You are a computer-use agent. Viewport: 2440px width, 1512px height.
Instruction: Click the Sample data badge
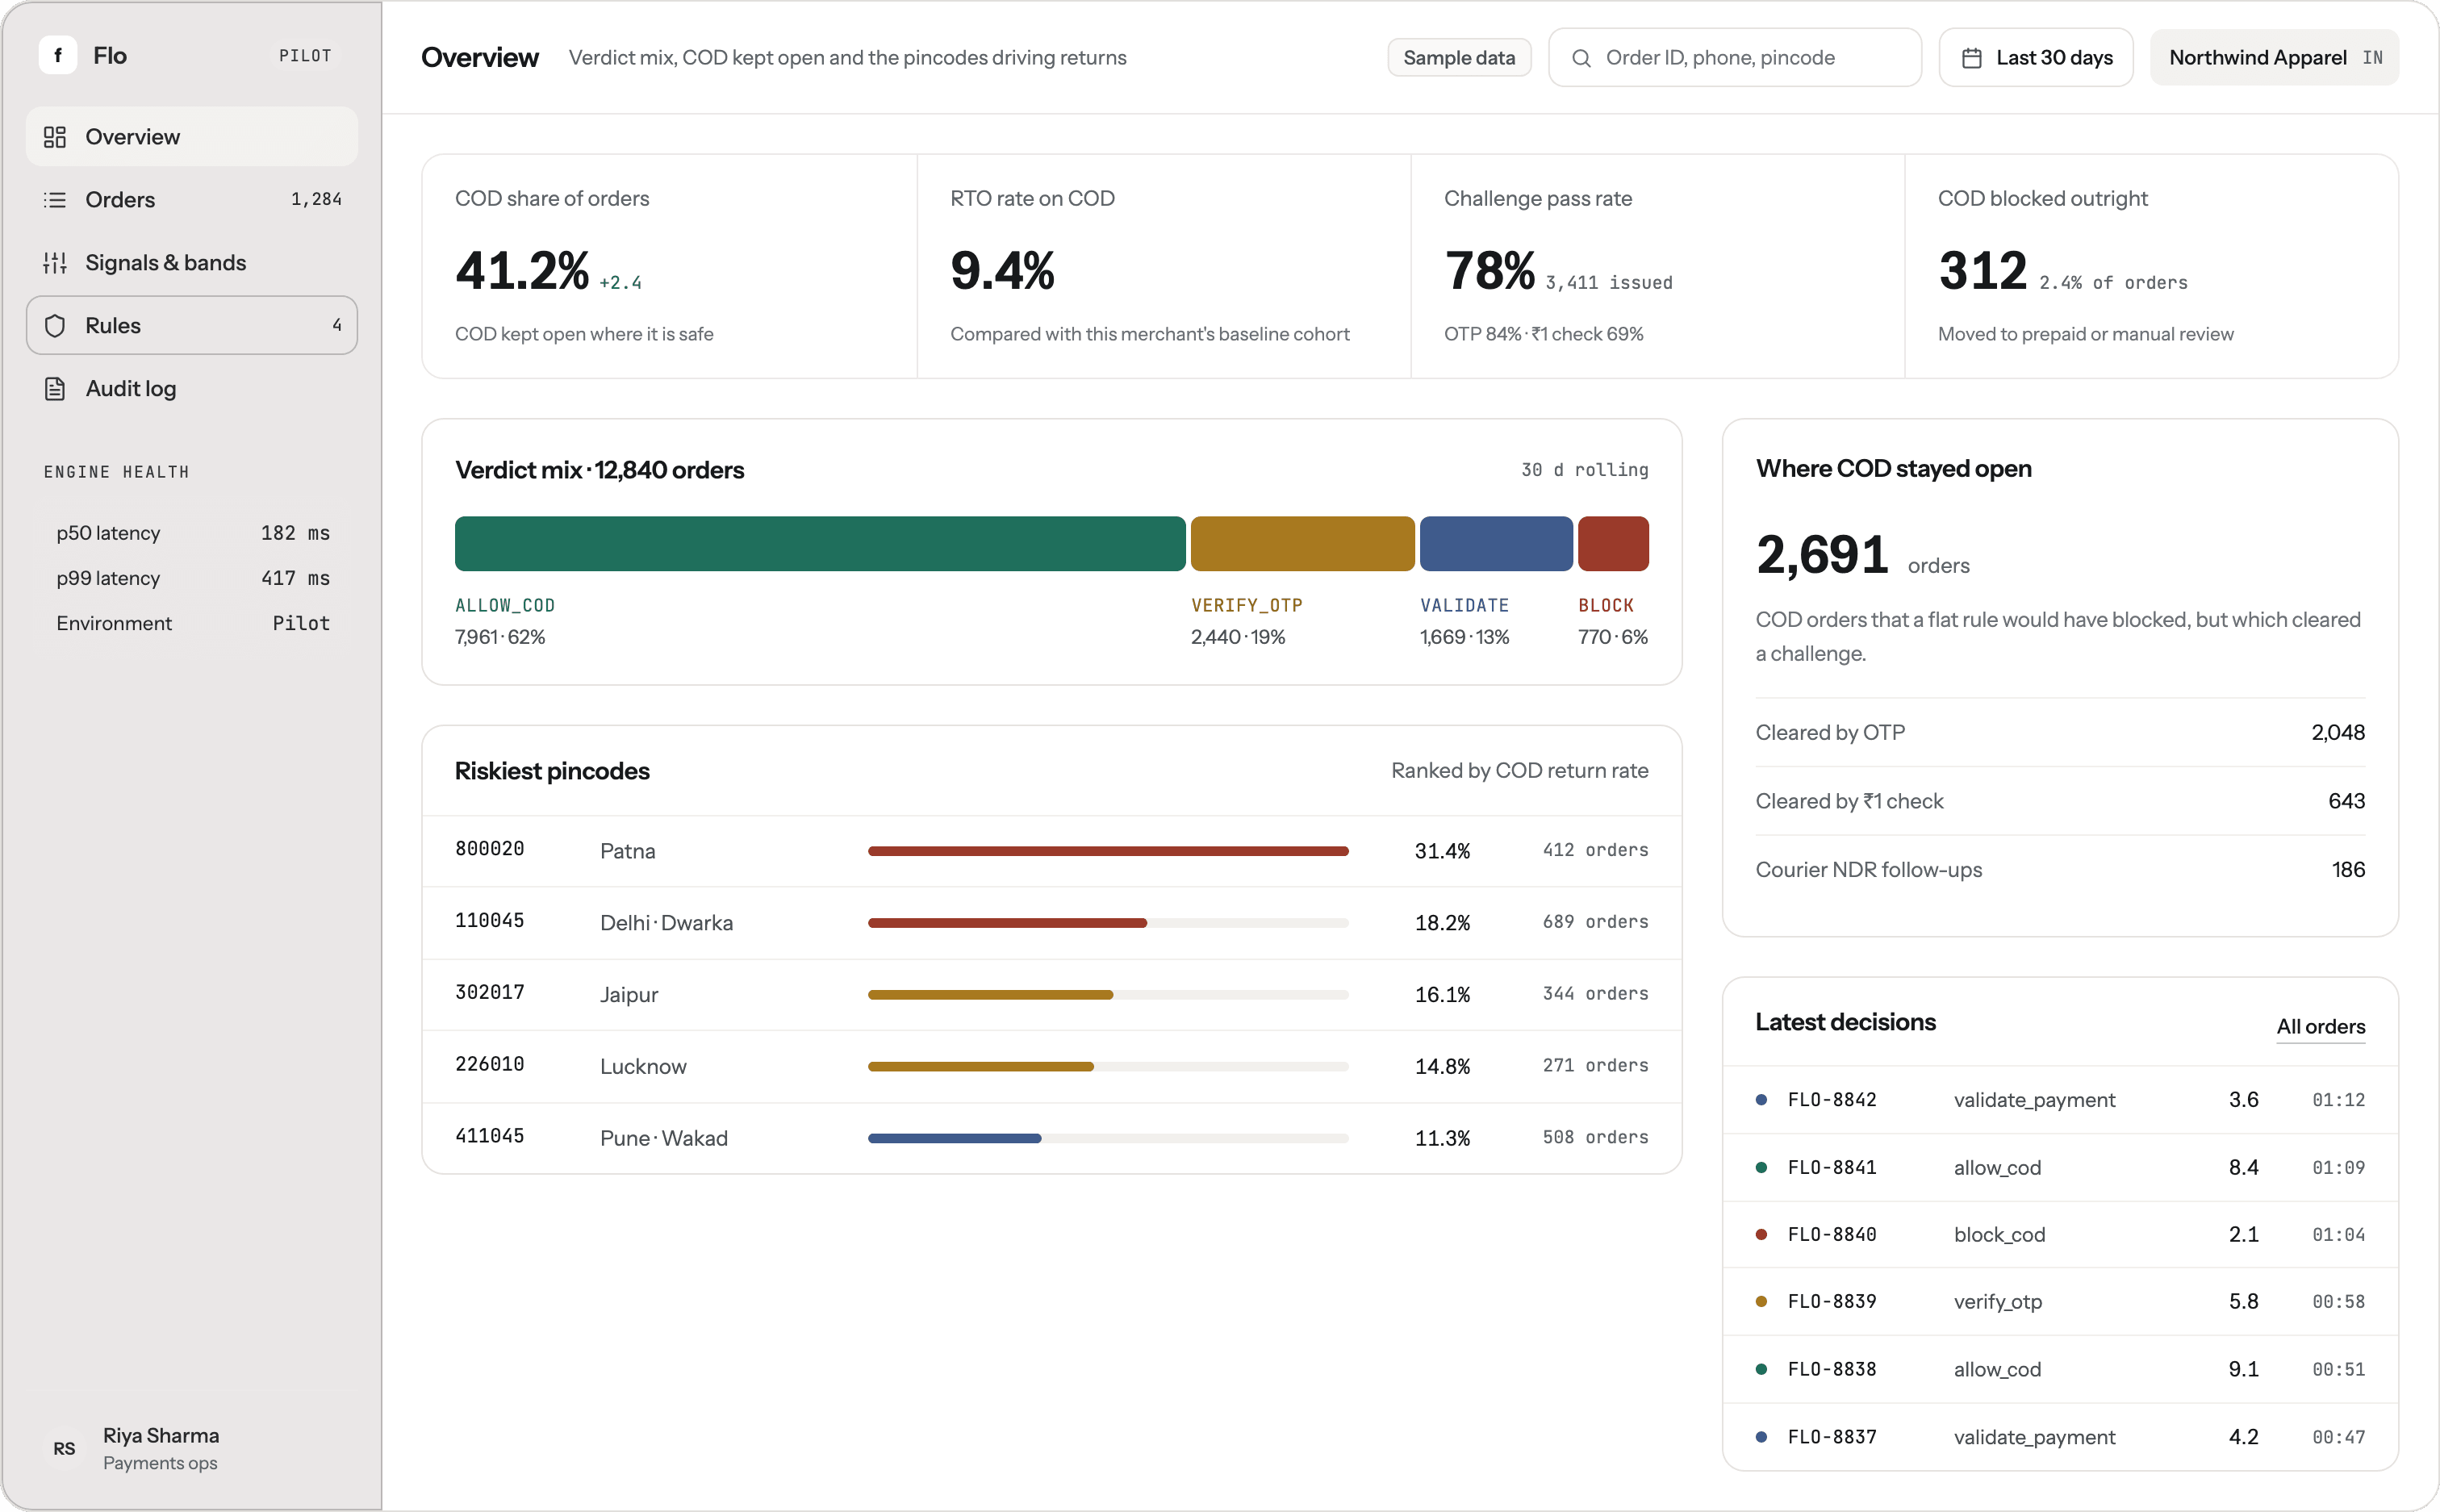point(1459,58)
